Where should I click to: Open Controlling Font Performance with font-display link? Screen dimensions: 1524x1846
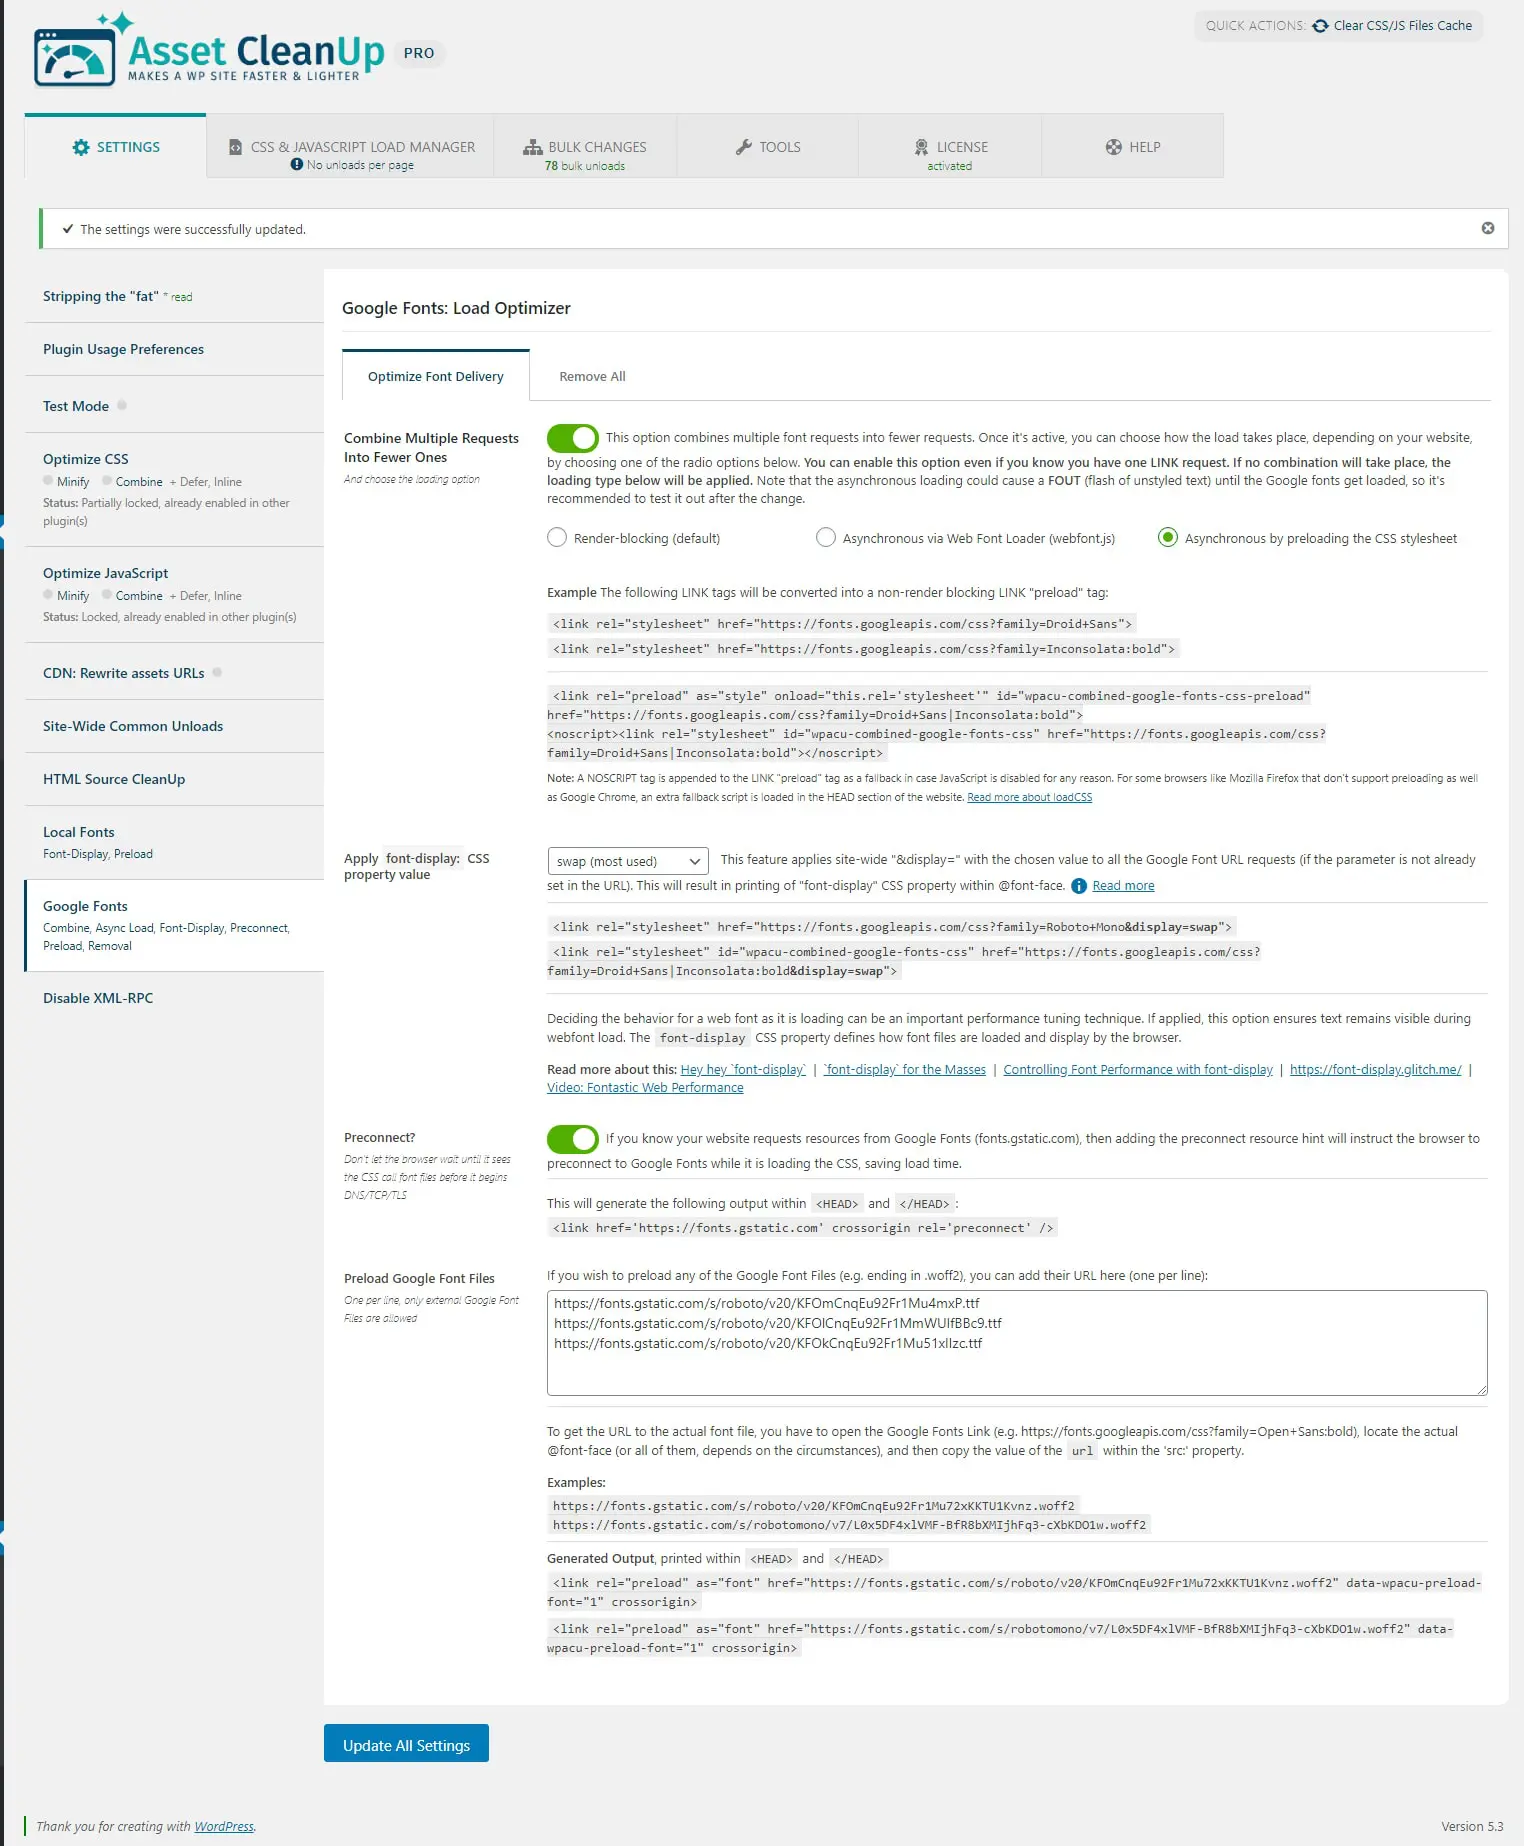[1138, 1069]
